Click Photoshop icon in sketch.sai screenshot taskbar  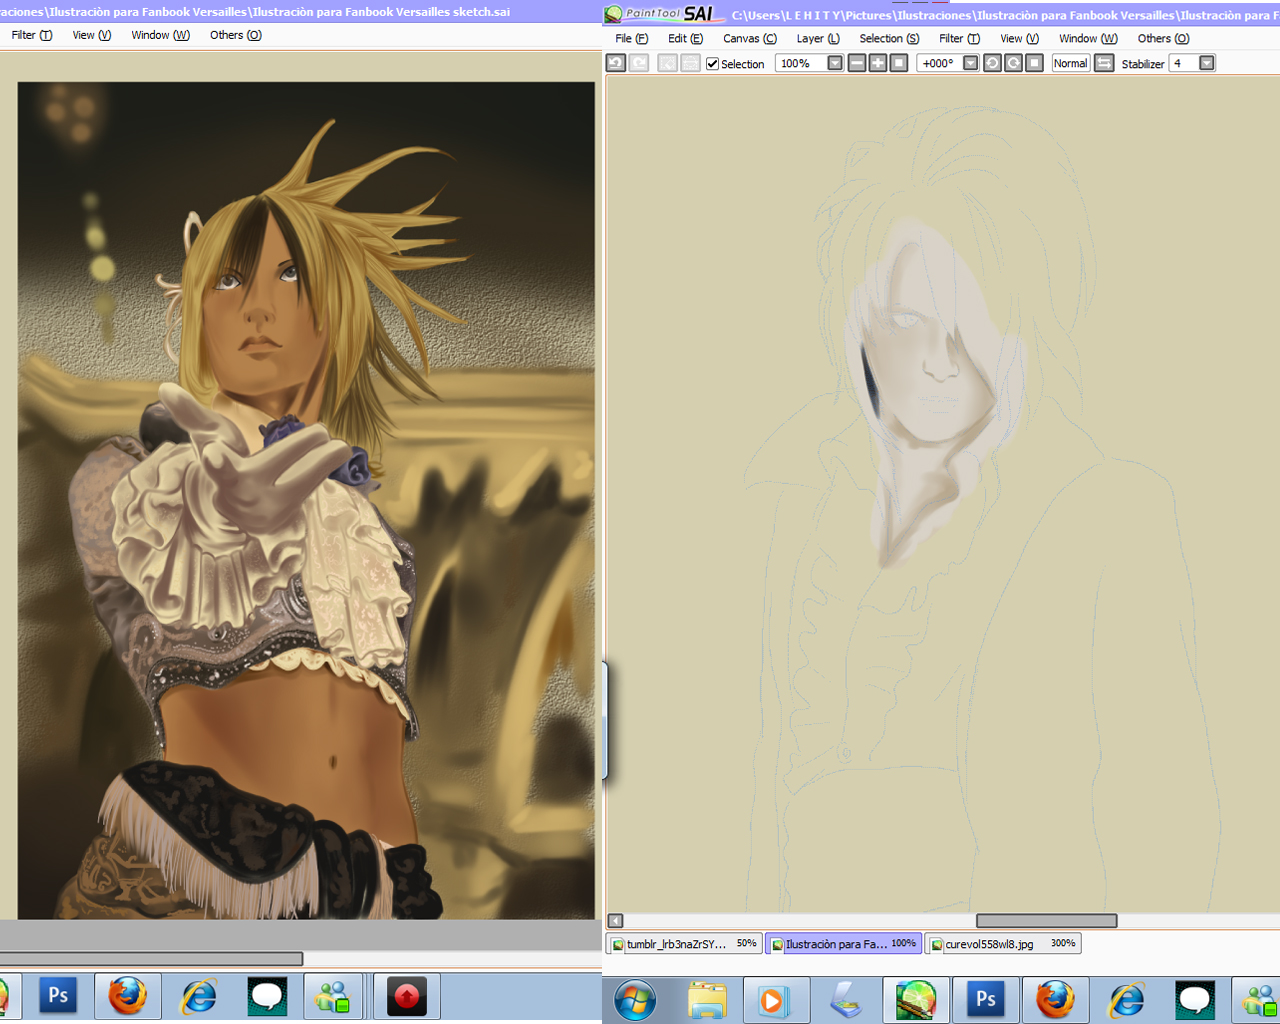pos(58,996)
